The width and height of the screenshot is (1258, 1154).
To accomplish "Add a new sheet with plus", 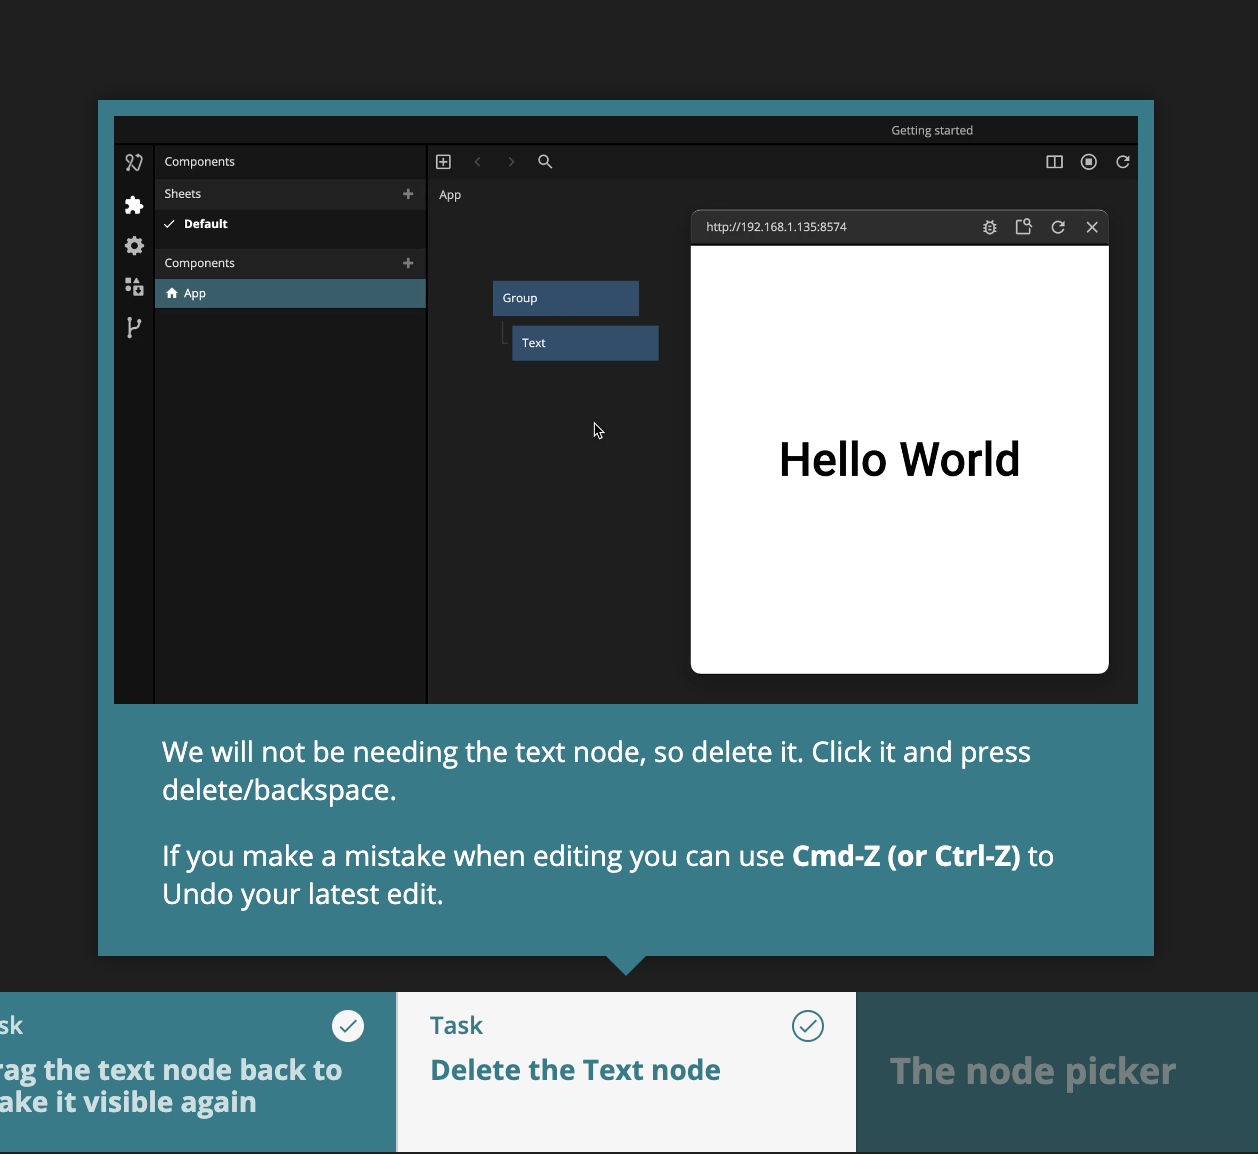I will point(408,194).
